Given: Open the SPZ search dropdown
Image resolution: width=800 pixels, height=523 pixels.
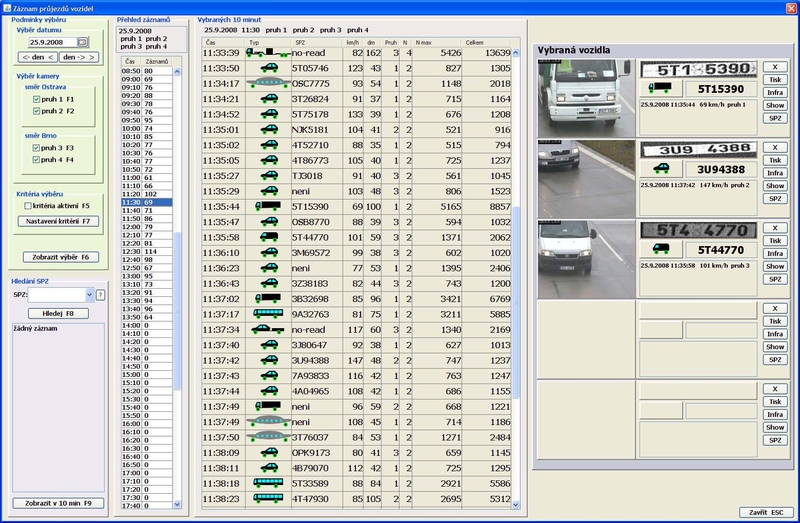Looking at the screenshot, I should pos(89,295).
